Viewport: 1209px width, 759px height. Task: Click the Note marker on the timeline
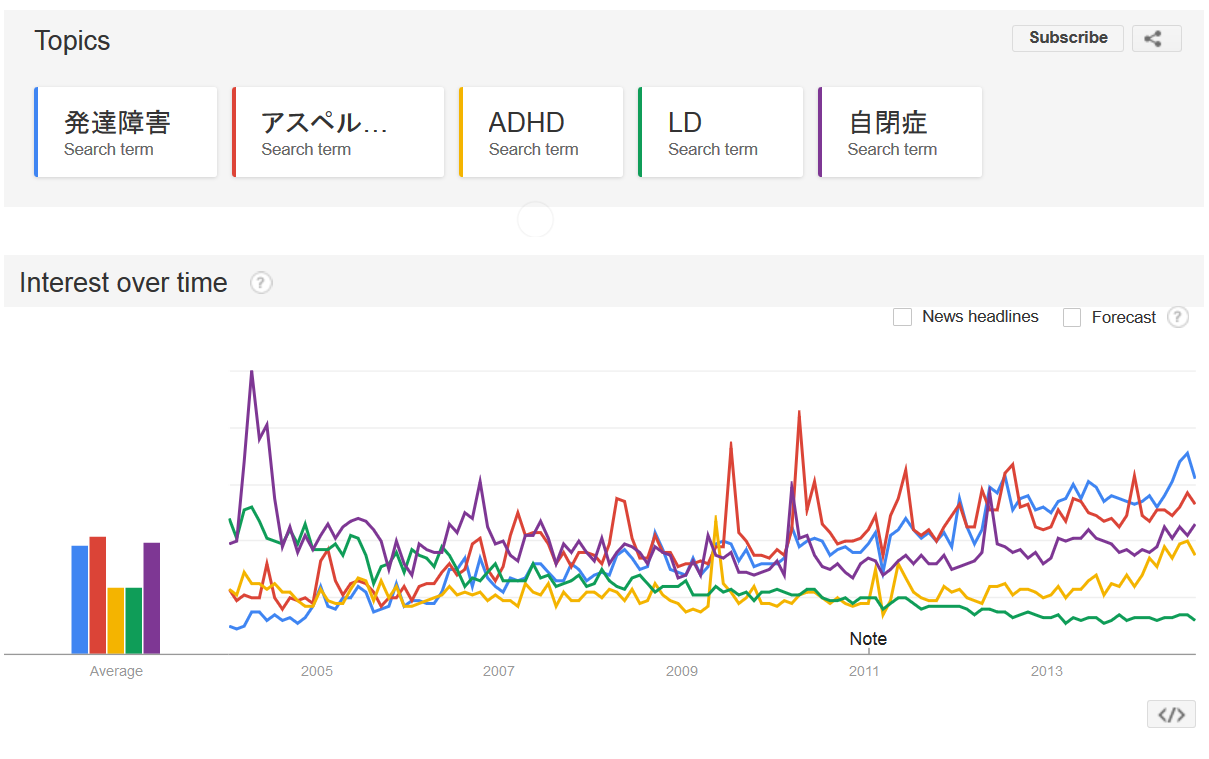867,638
